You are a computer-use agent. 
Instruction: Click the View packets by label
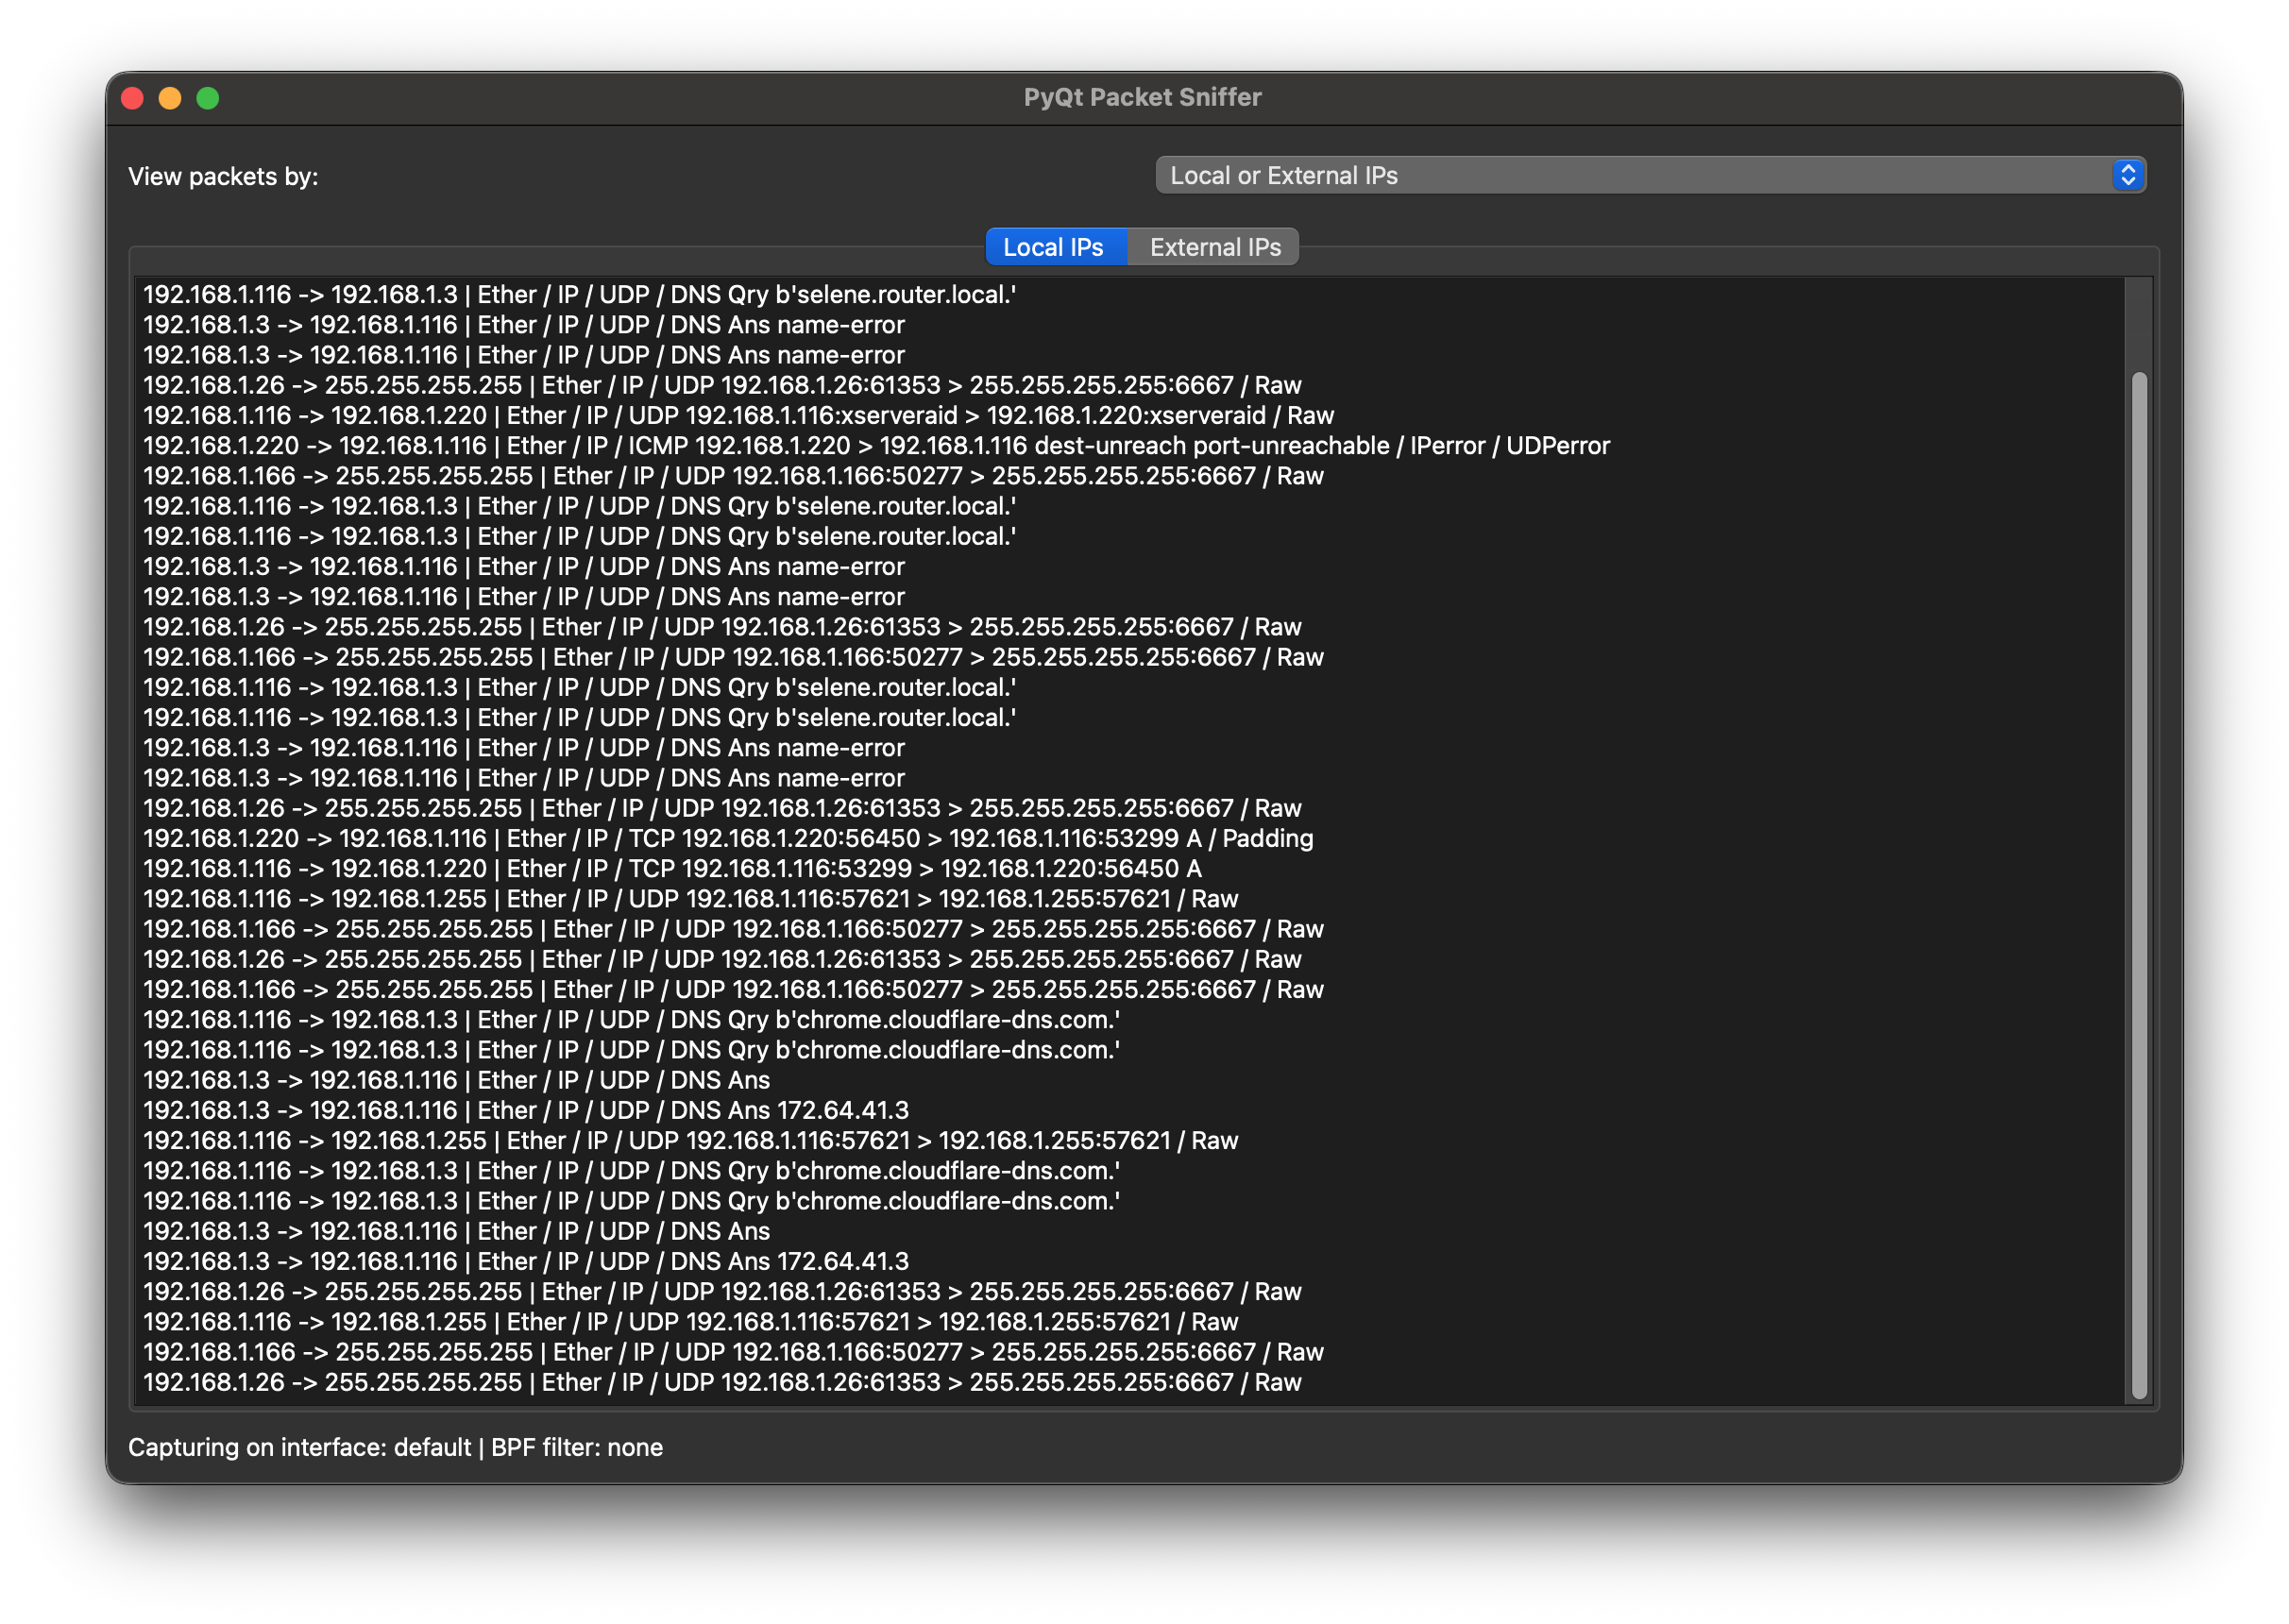coord(223,177)
